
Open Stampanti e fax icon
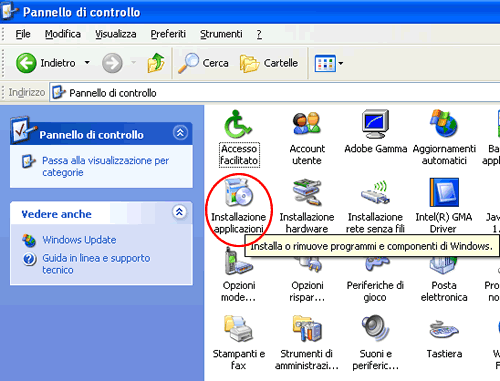point(239,329)
